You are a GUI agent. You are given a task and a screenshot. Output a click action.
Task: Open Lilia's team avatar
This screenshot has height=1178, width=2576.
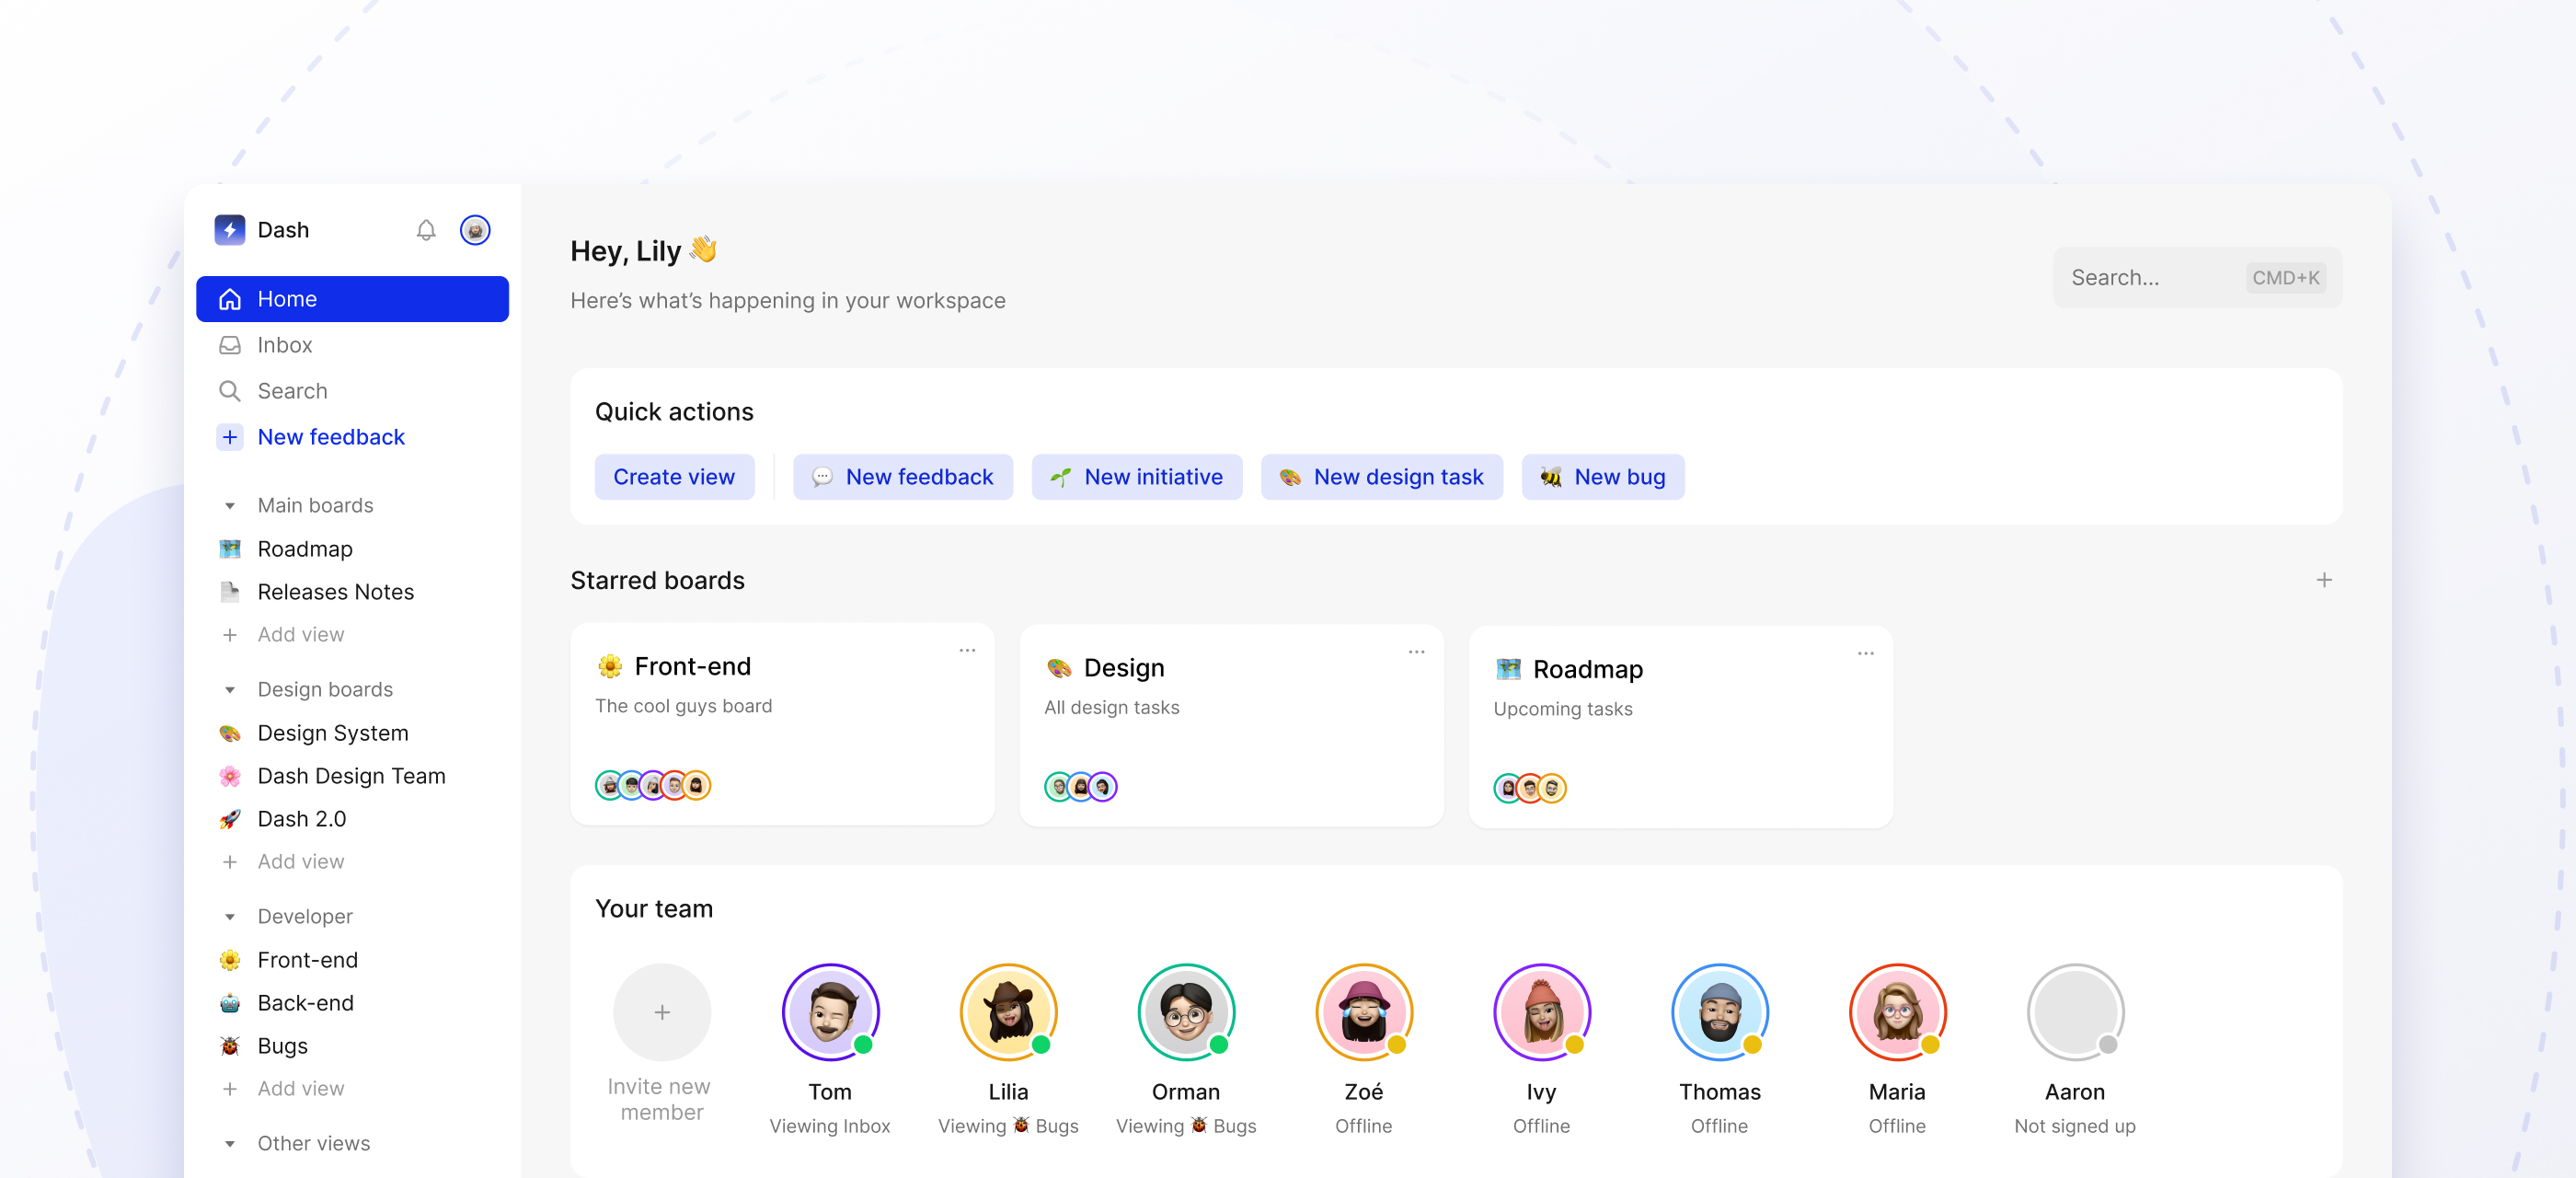pos(1008,1012)
